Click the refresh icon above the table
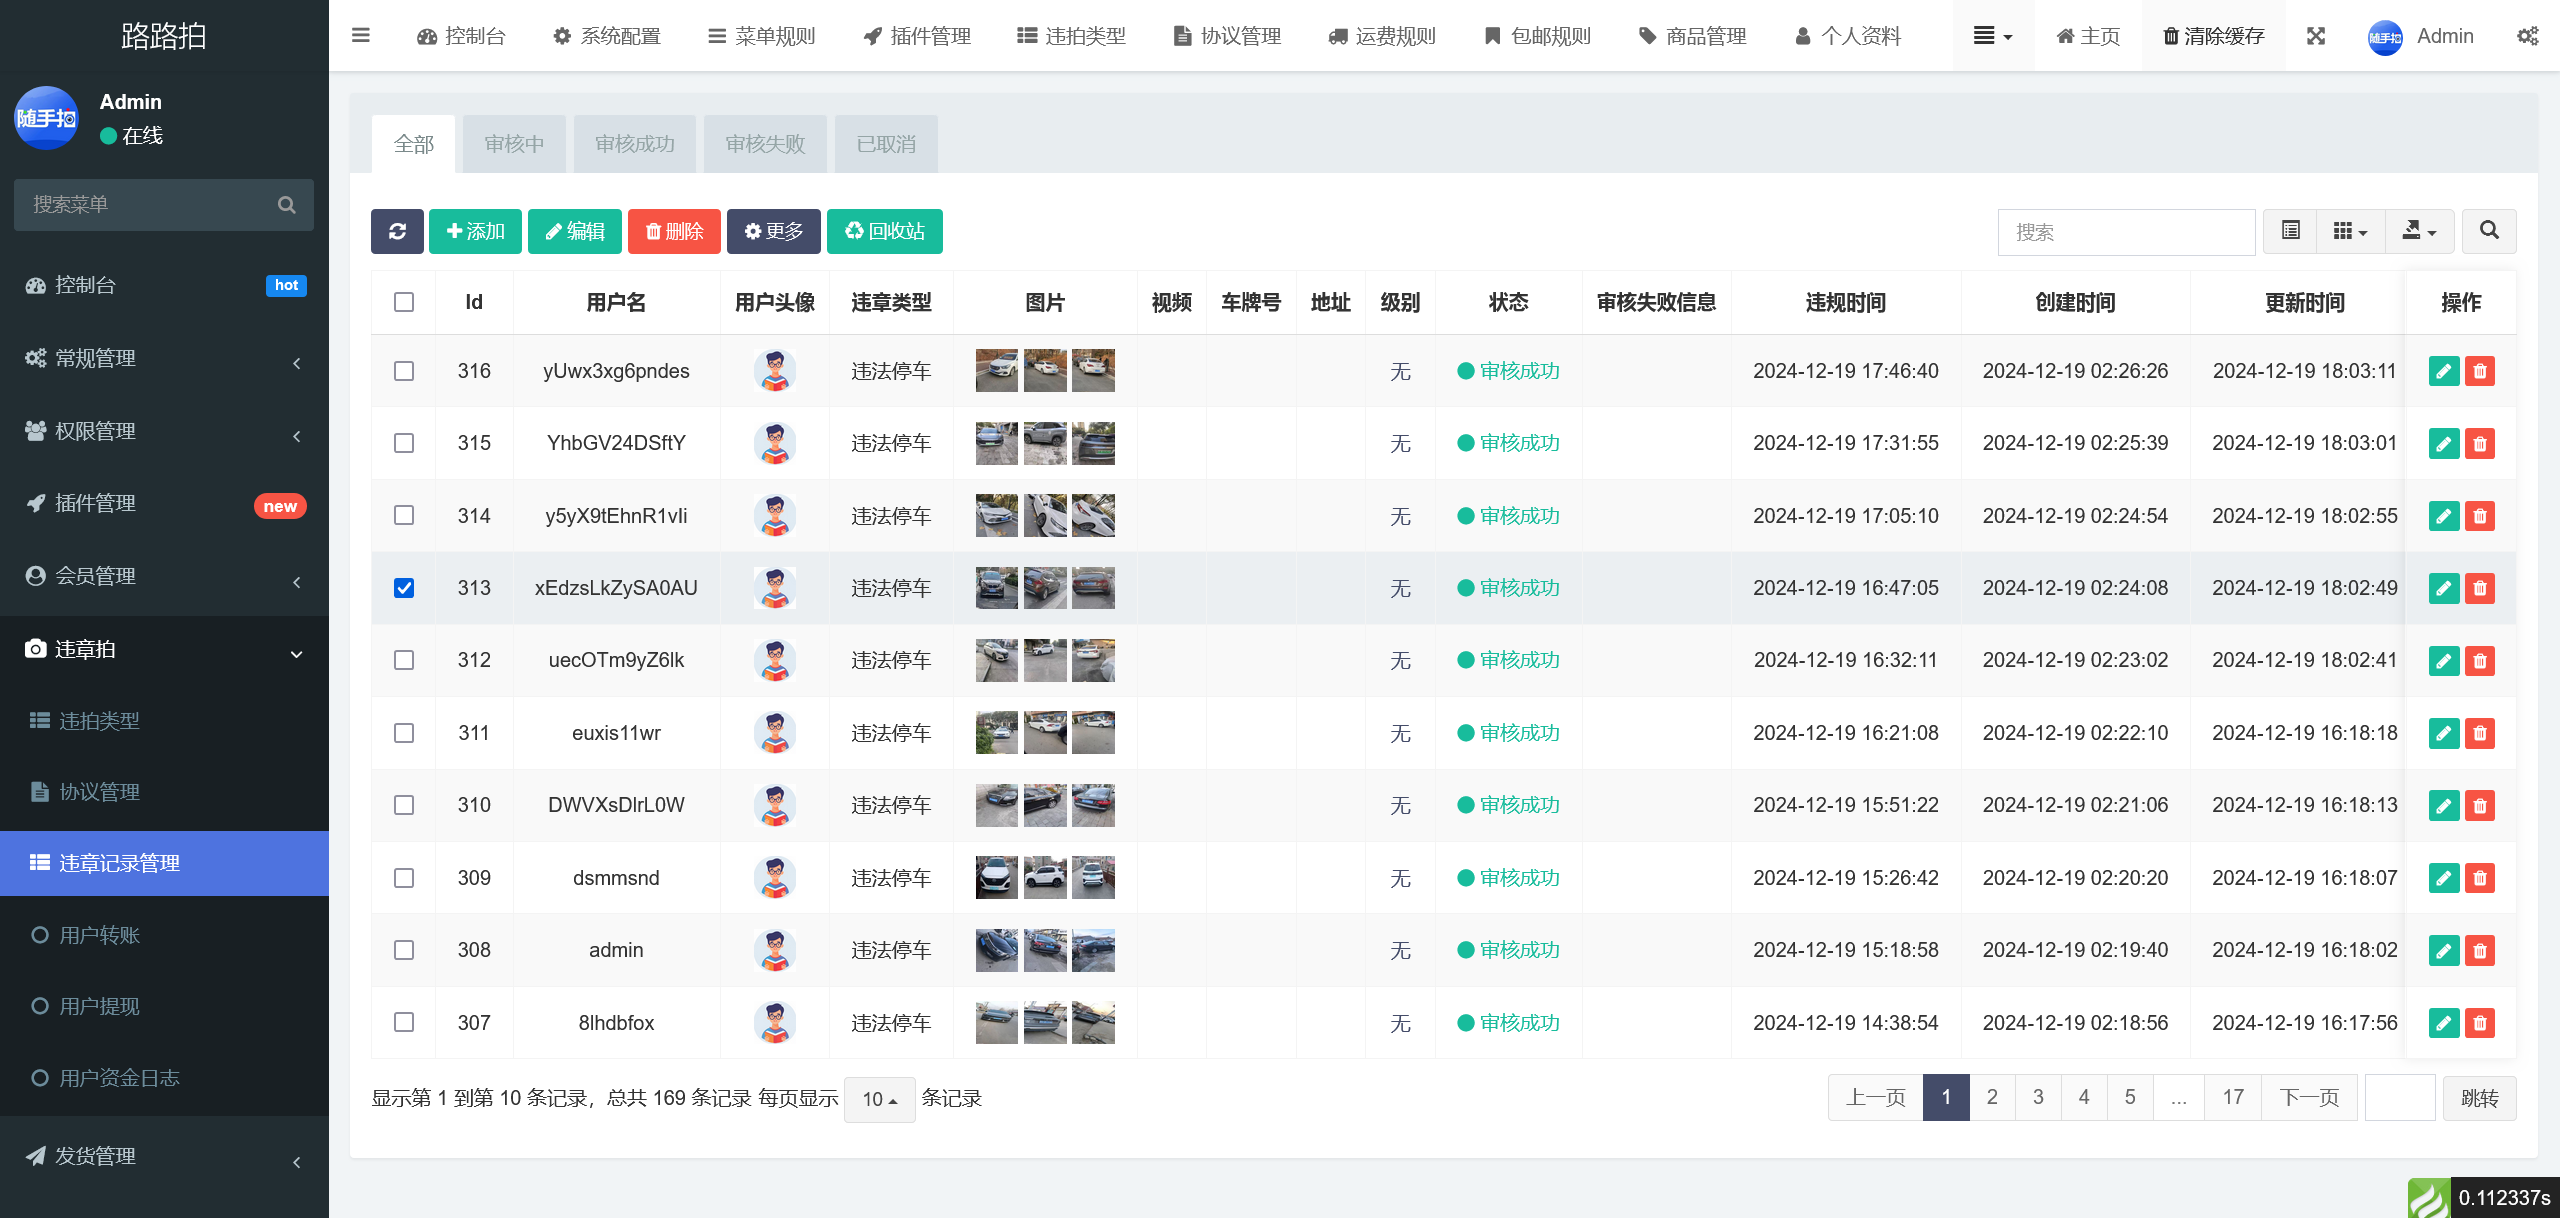 click(x=397, y=231)
